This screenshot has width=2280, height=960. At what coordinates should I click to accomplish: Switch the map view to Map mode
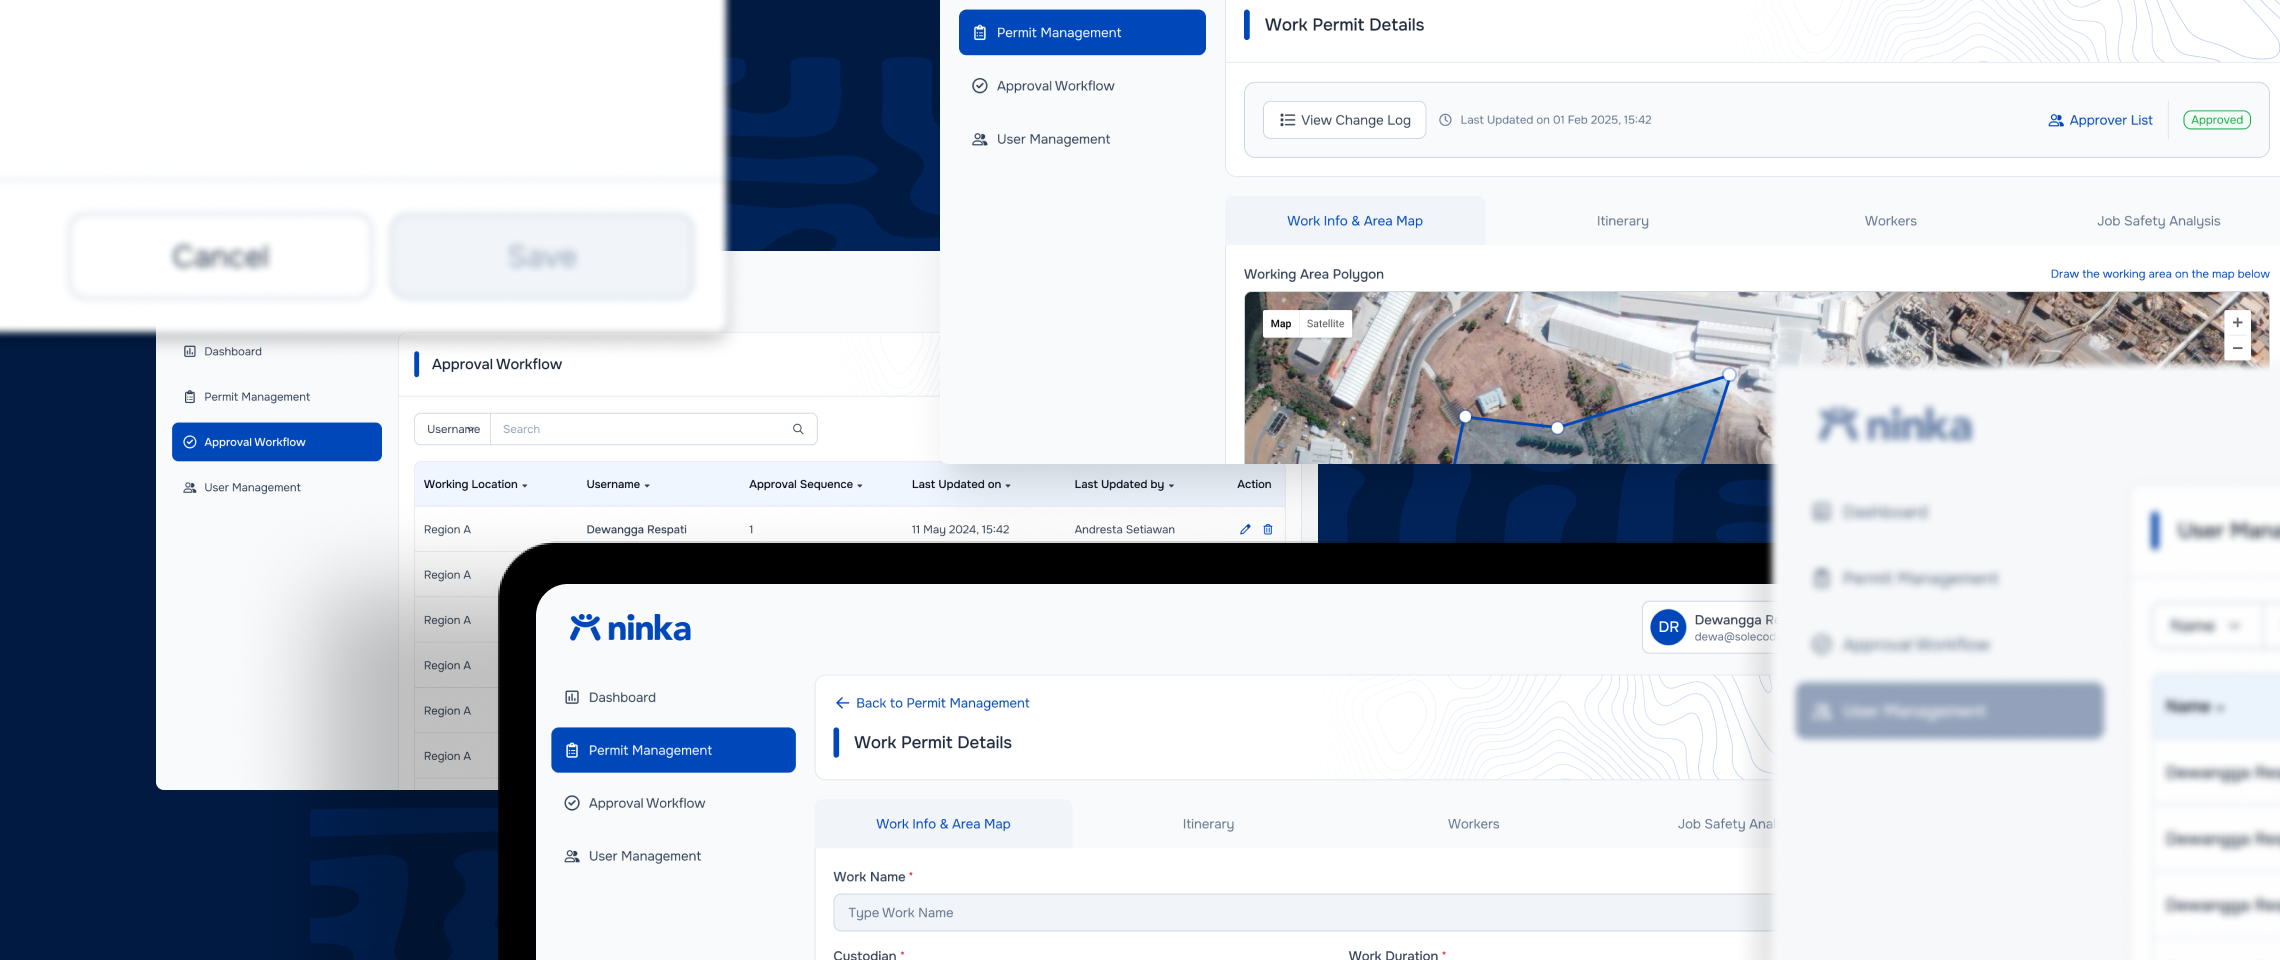click(x=1281, y=324)
